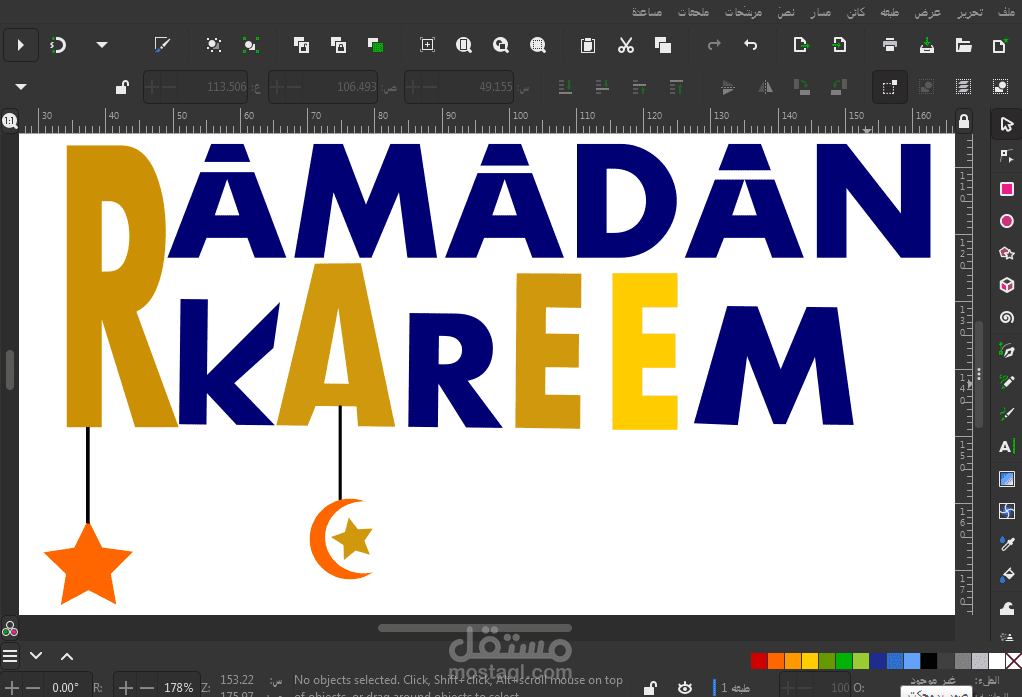Select the Color dropper tool
The width and height of the screenshot is (1022, 697).
click(x=1006, y=543)
